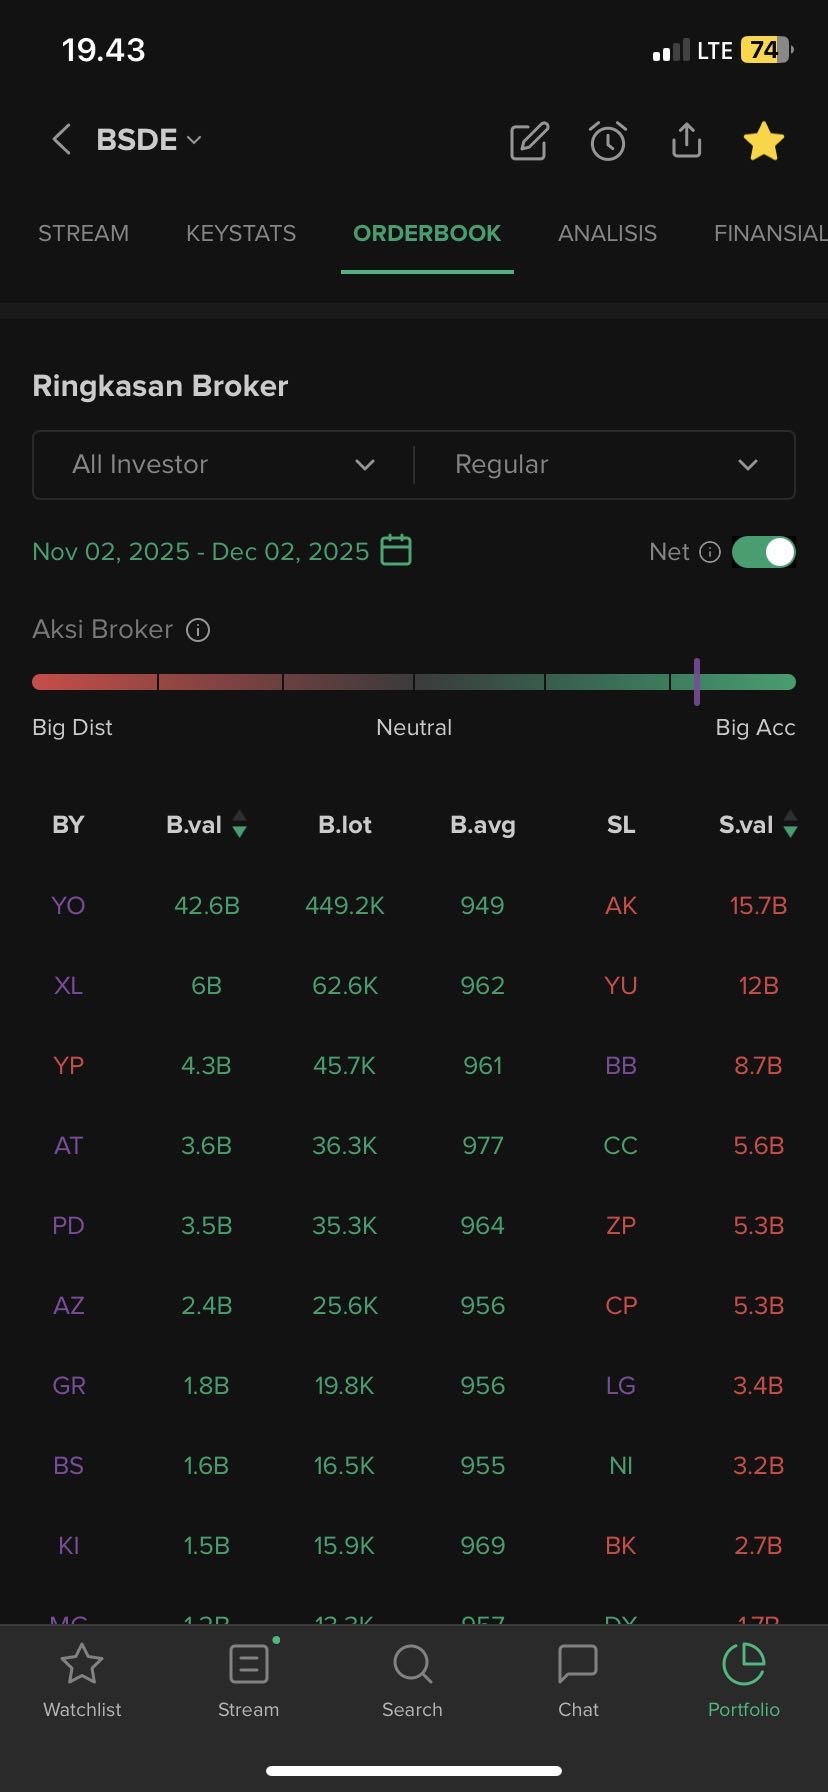Switch to the ANALISIS tab
This screenshot has height=1792, width=828.
point(607,233)
